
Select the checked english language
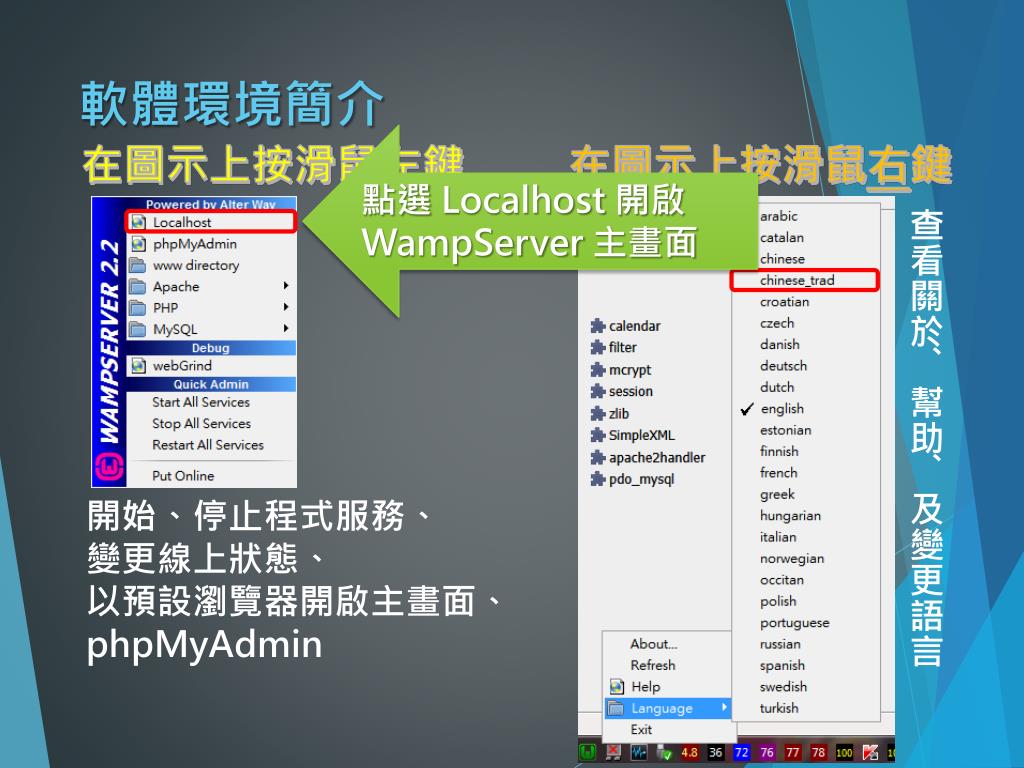point(782,409)
